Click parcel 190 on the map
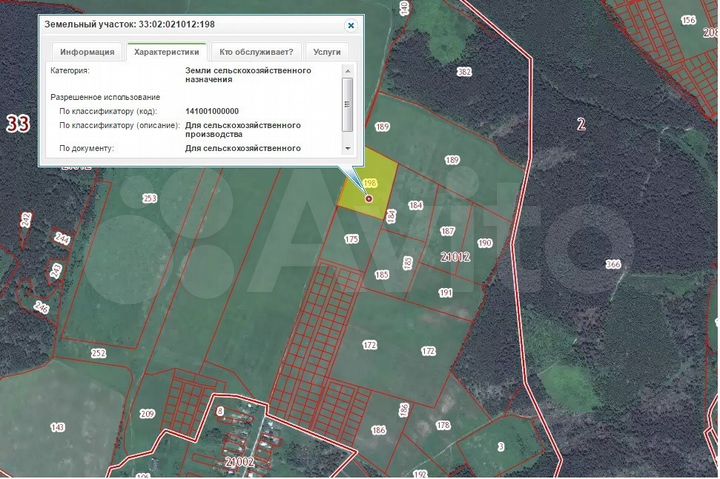 [x=484, y=243]
